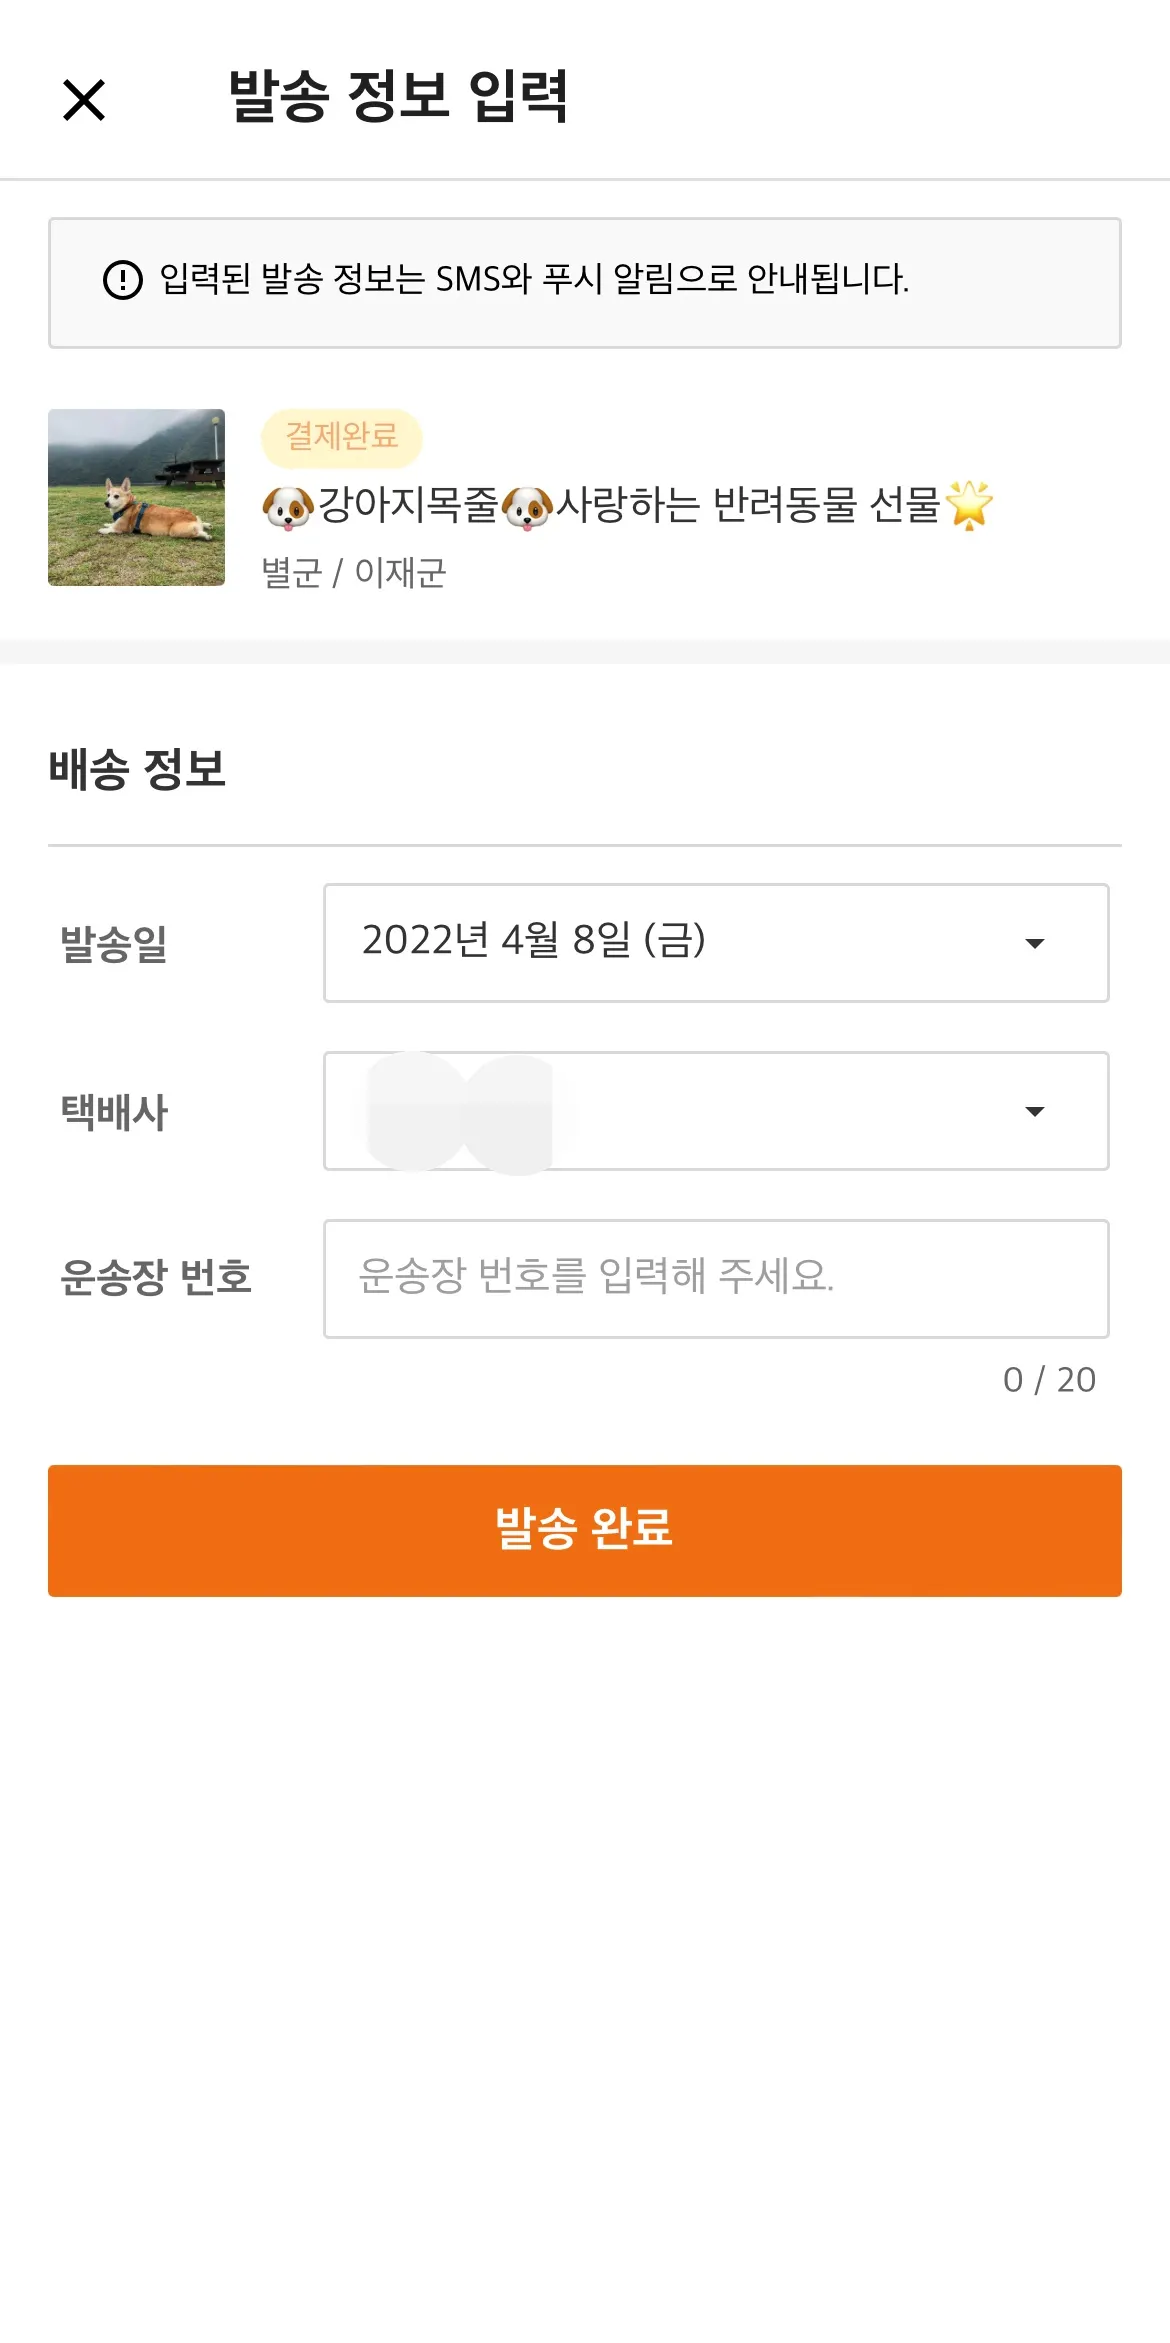
Task: Tap the 결제완료 status badge
Action: 342,437
